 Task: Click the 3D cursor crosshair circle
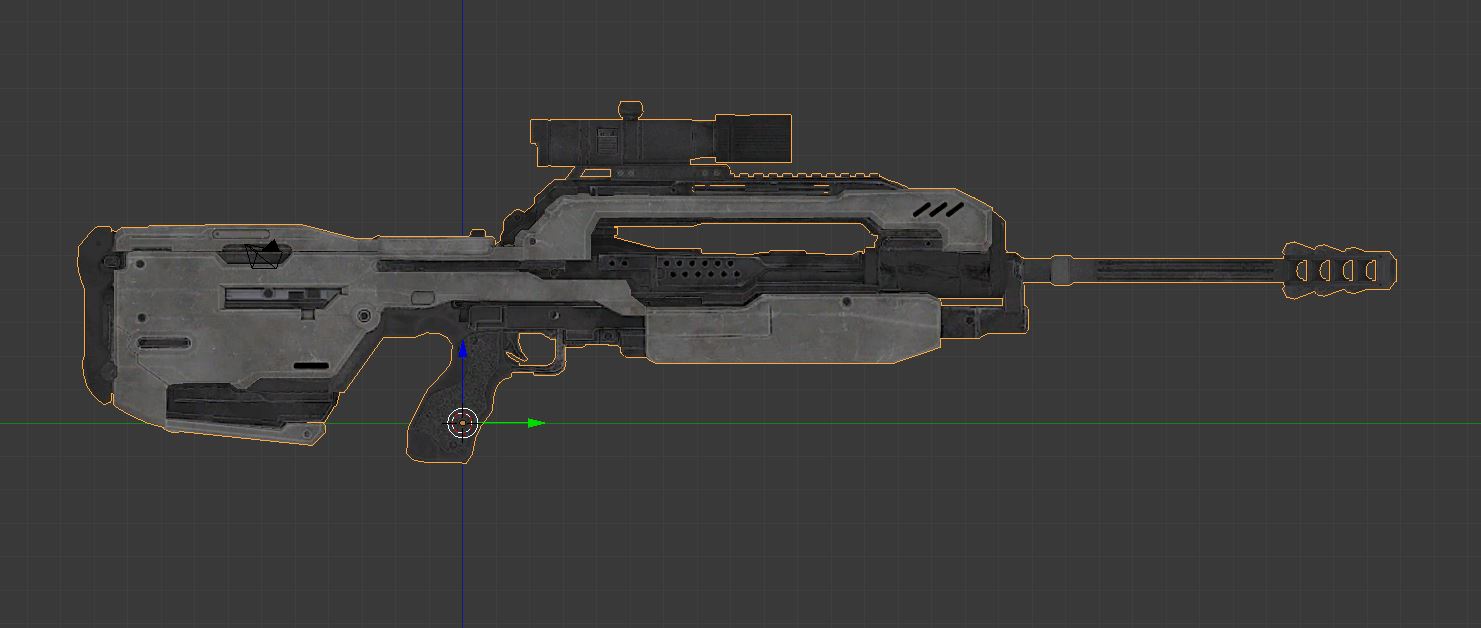pos(462,423)
